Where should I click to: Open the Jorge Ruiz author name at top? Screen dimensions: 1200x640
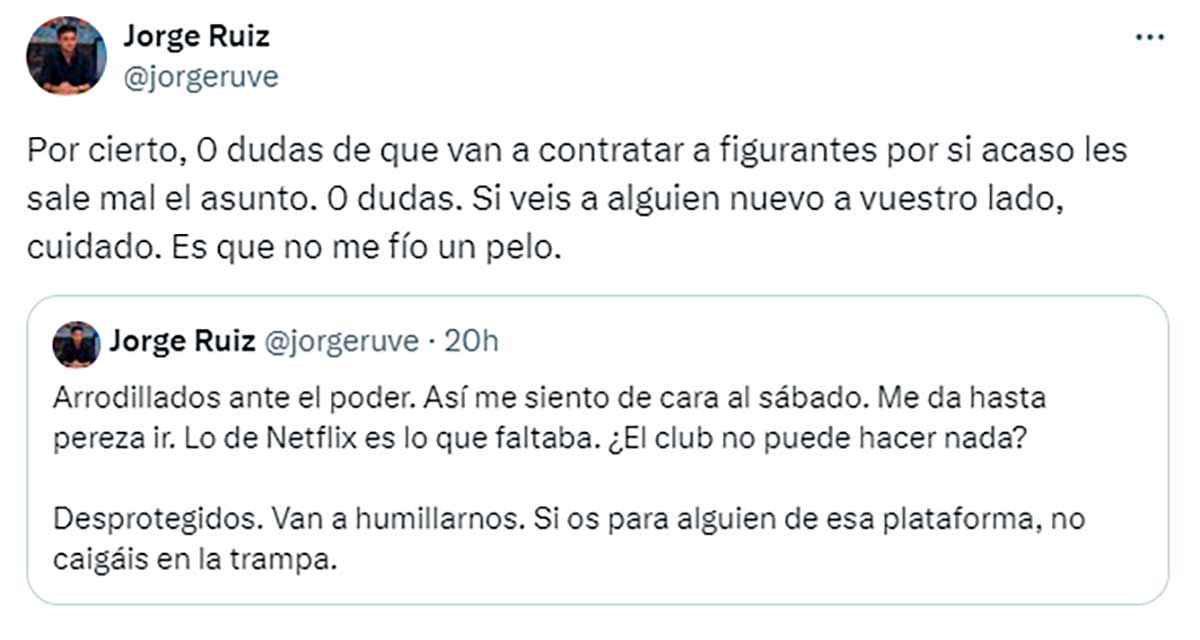pos(196,37)
